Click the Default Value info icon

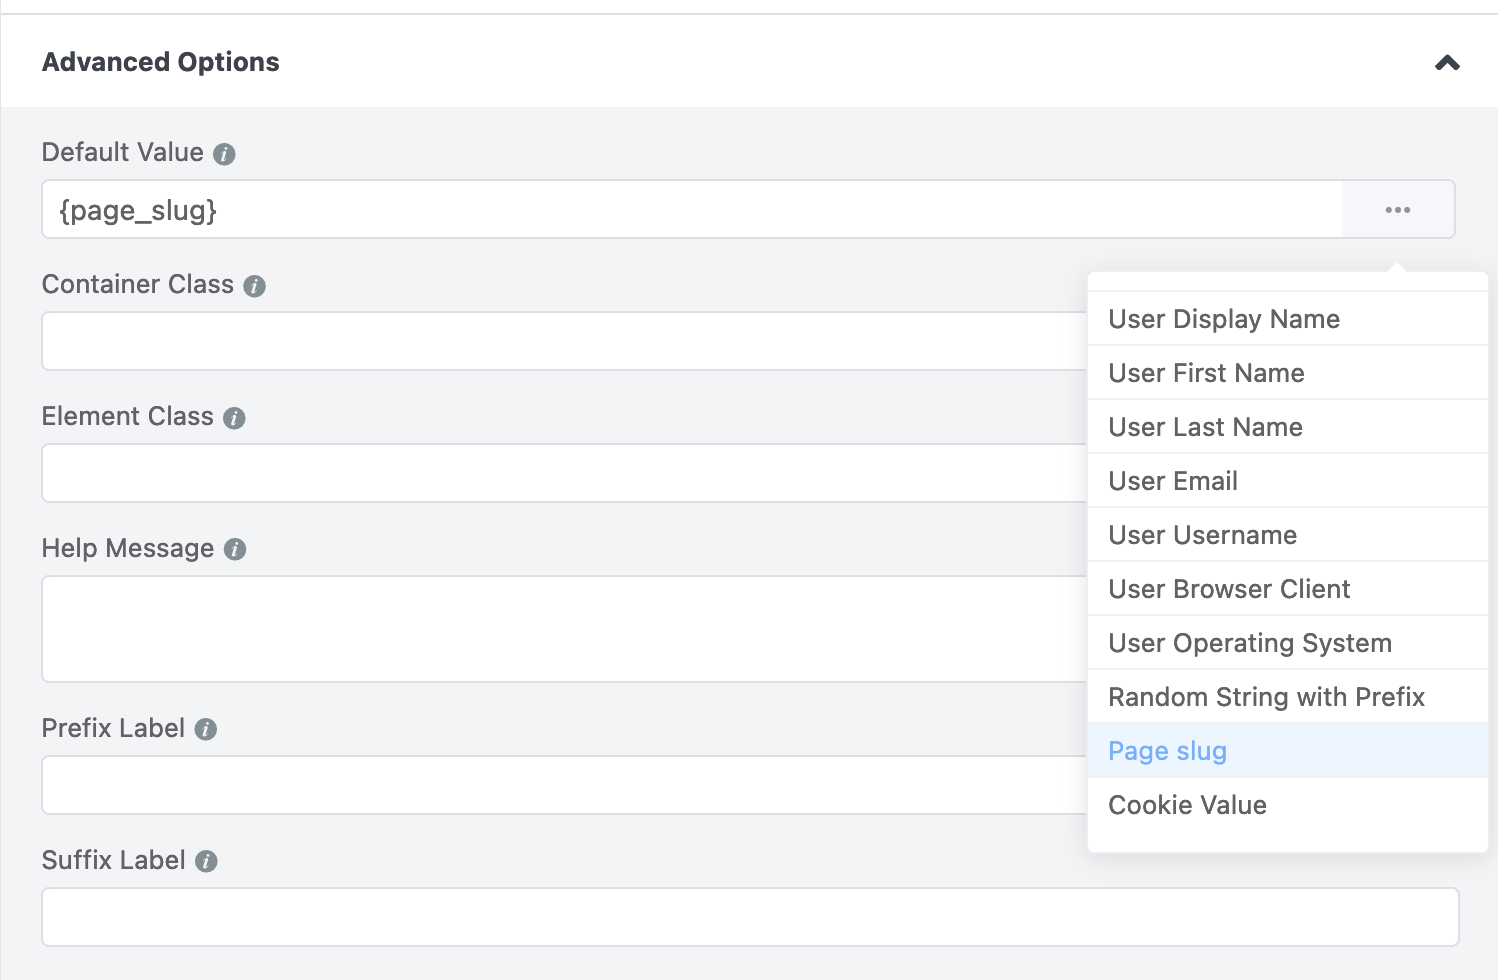click(225, 154)
